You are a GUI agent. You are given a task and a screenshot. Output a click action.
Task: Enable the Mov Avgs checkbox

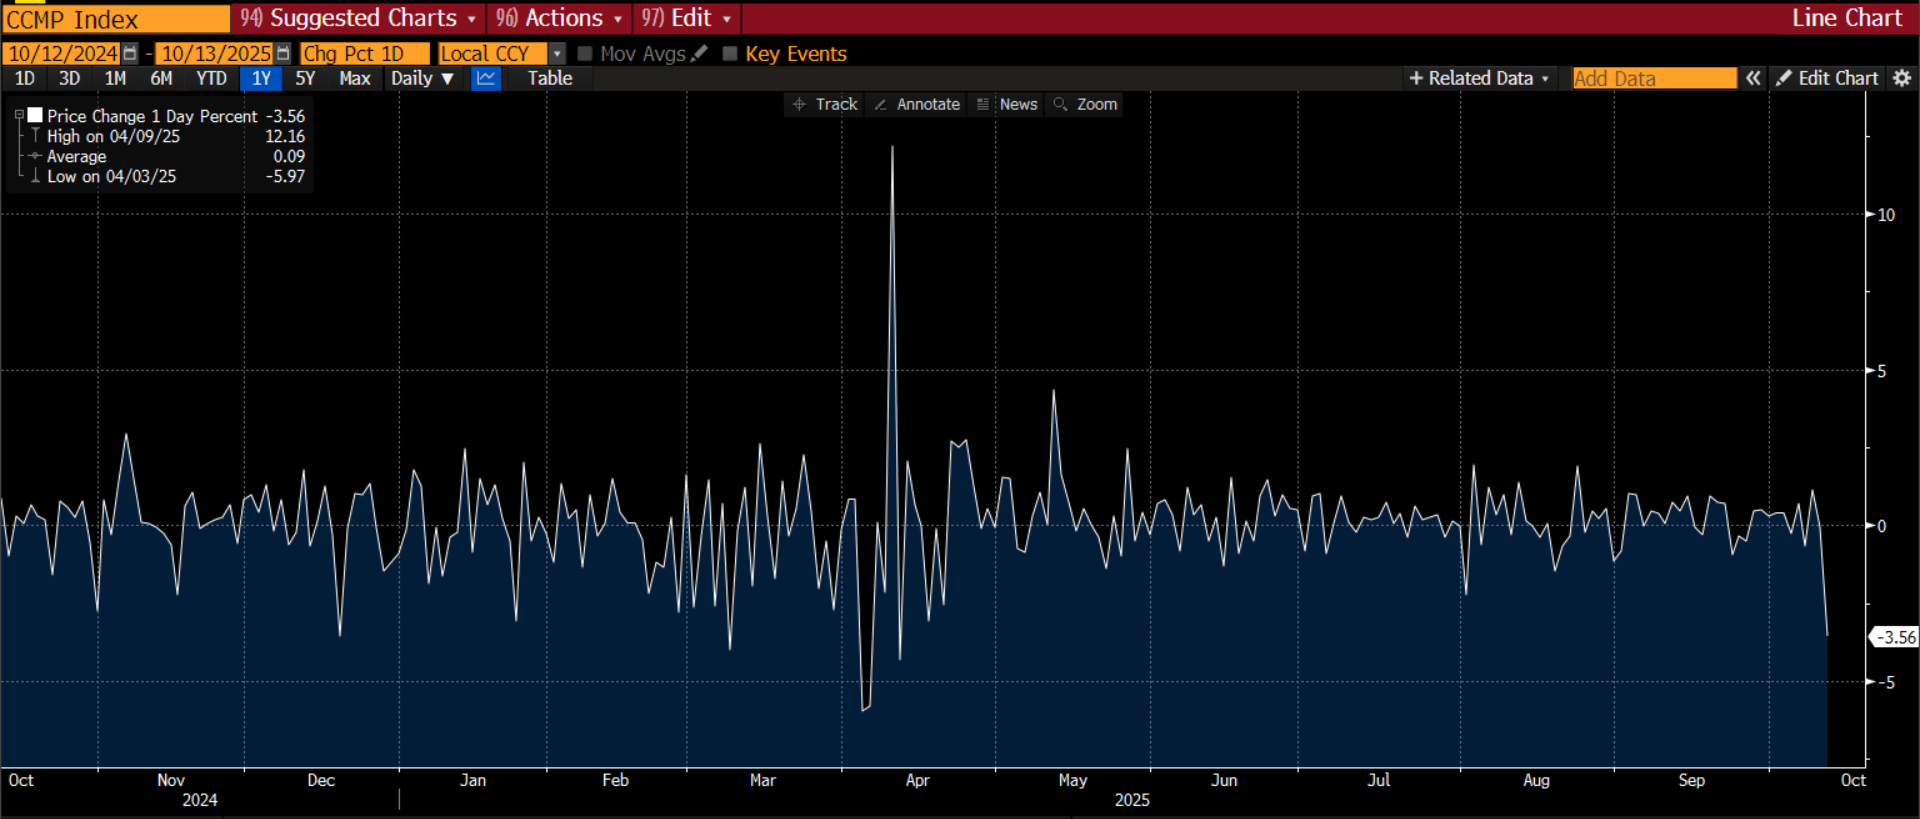tap(586, 54)
